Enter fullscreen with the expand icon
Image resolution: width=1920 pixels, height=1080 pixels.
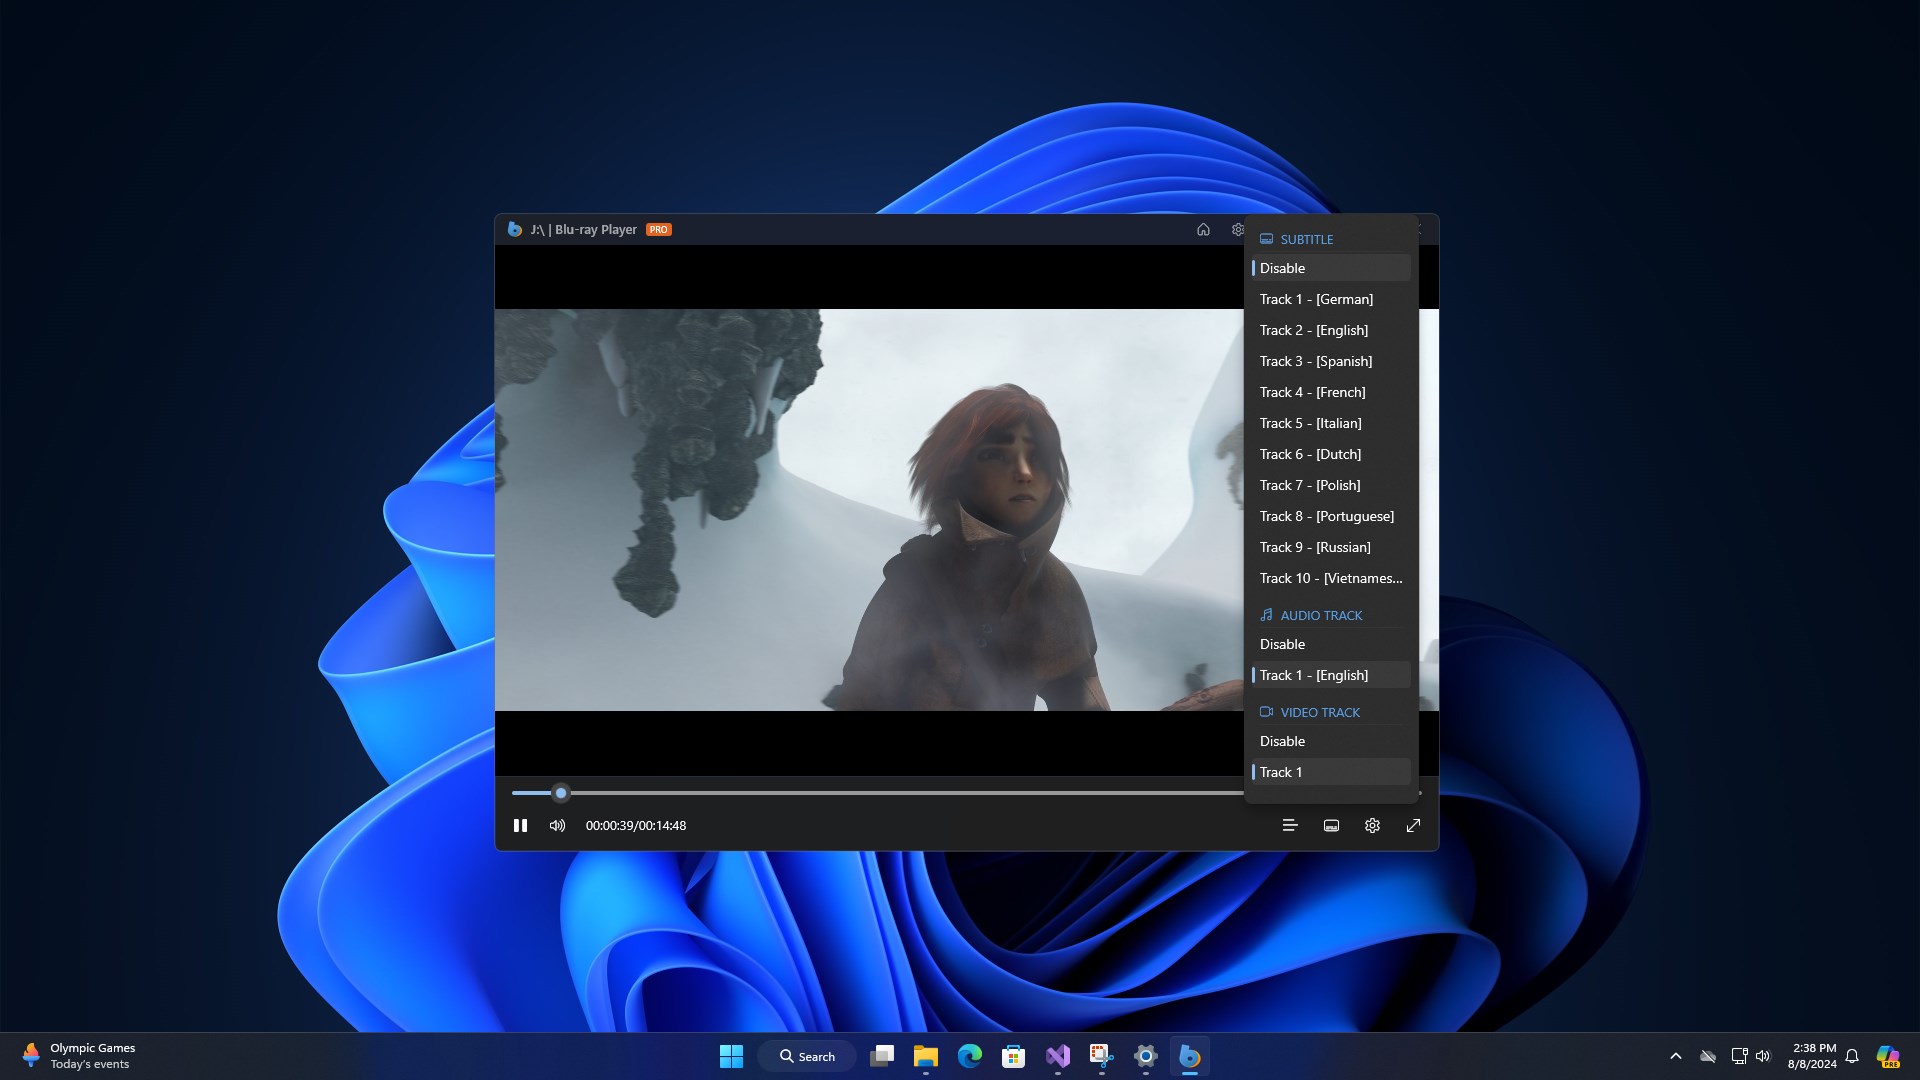click(x=1413, y=826)
